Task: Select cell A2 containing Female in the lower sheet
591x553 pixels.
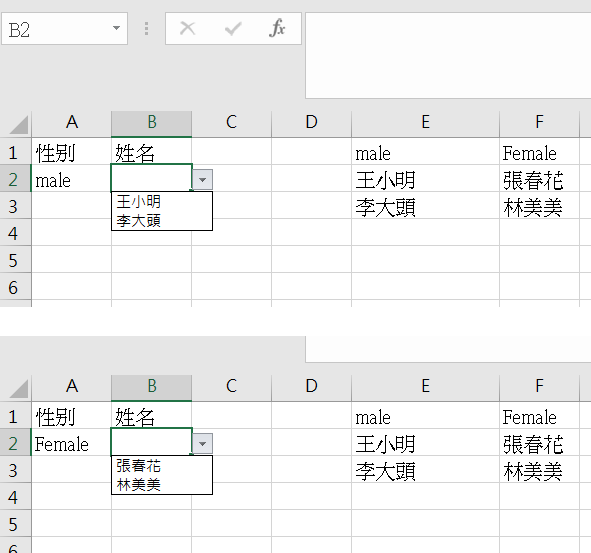Action: point(71,444)
